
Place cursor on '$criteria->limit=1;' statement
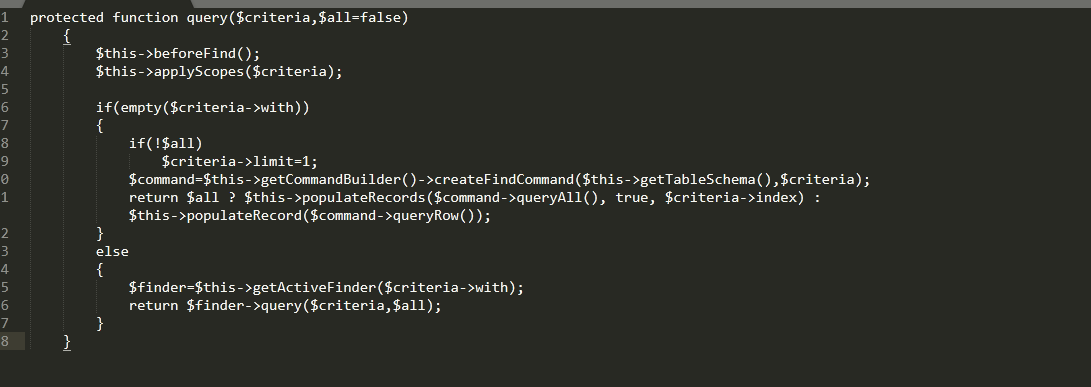[x=240, y=161]
